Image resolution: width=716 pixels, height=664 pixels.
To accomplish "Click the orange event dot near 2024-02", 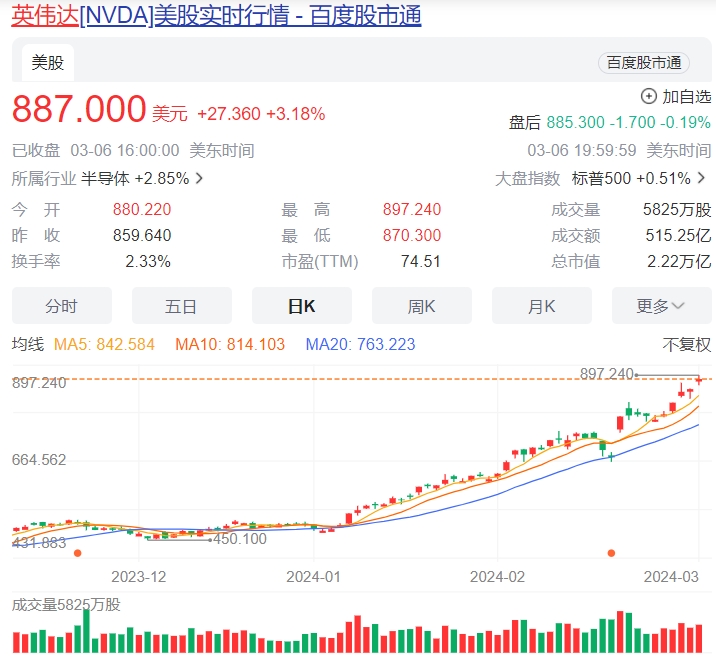I will (x=611, y=553).
